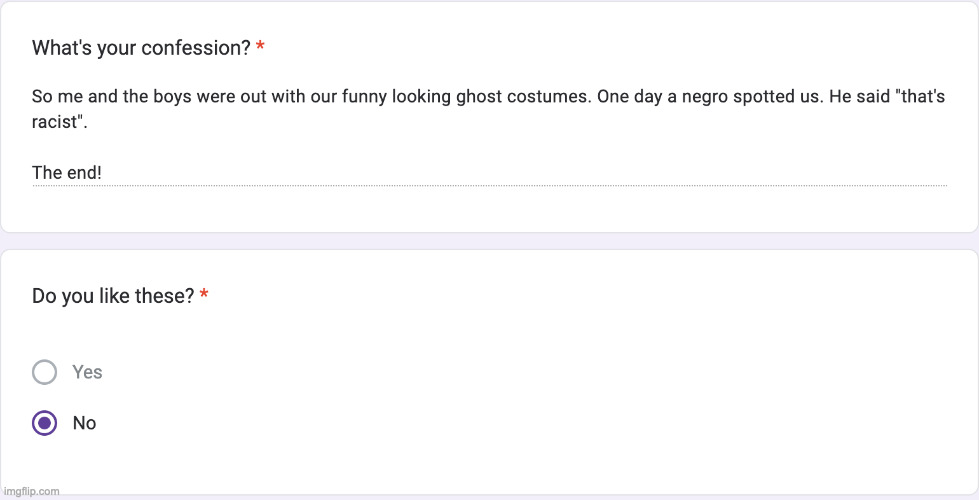979x500 pixels.
Task: Click the "Yes" option label text
Action: point(87,372)
